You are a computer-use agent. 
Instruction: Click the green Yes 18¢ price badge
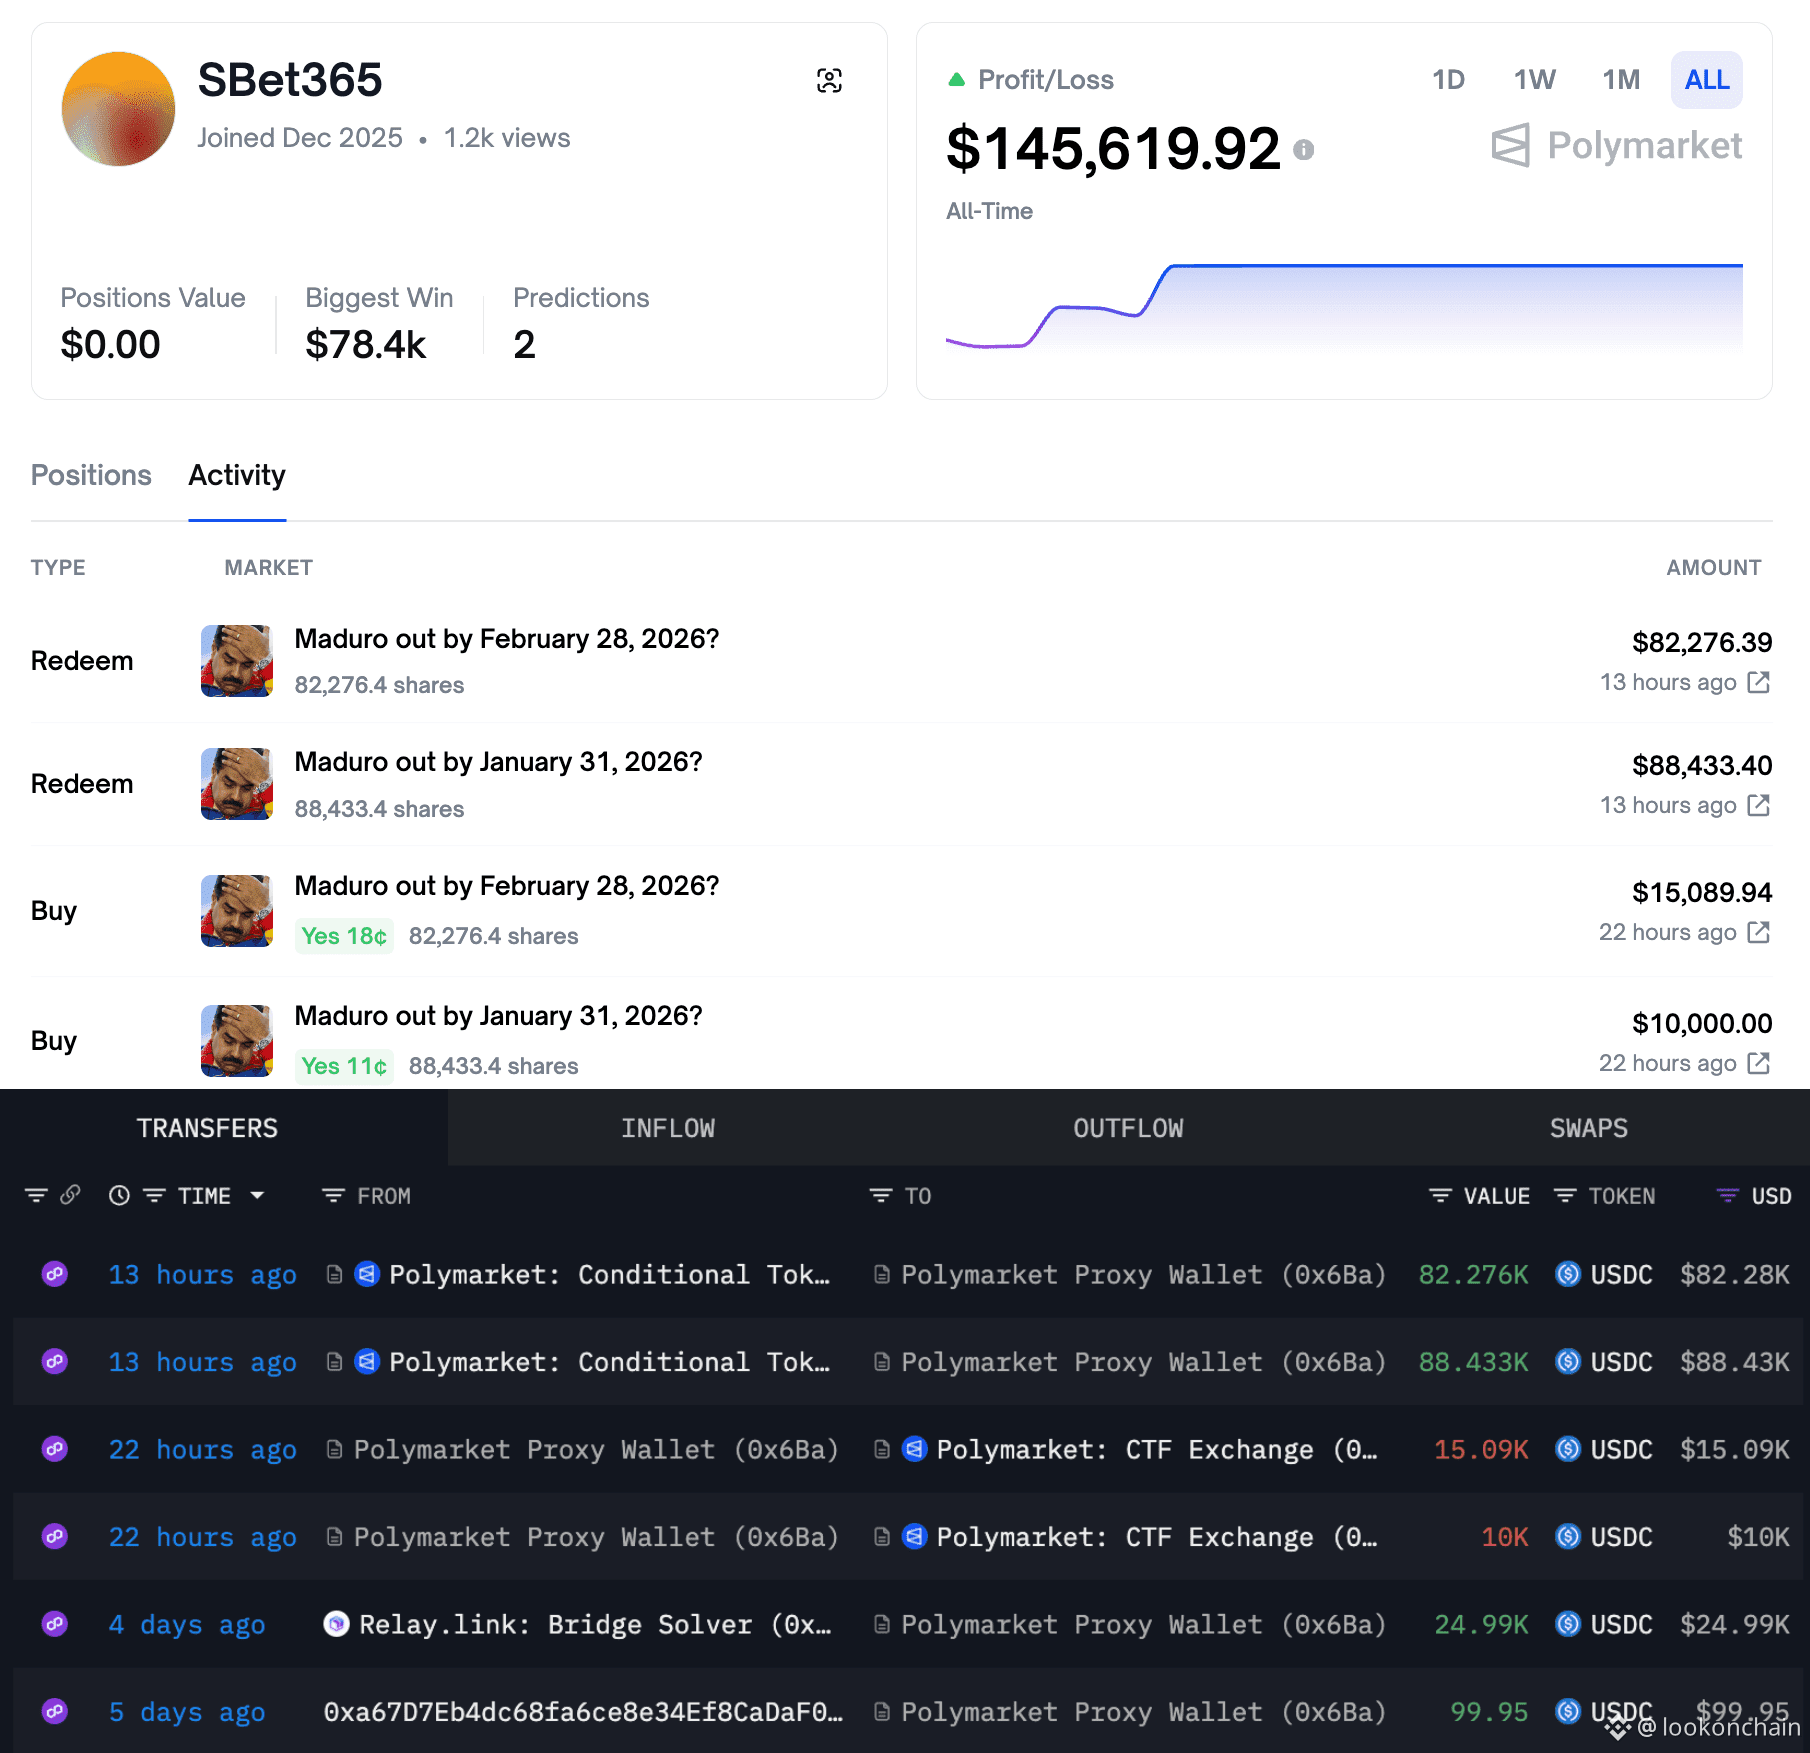tap(344, 935)
